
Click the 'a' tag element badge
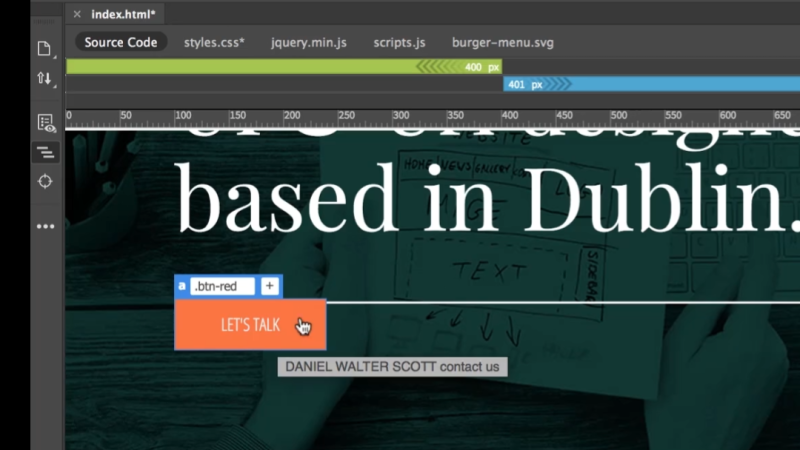pyautogui.click(x=182, y=286)
